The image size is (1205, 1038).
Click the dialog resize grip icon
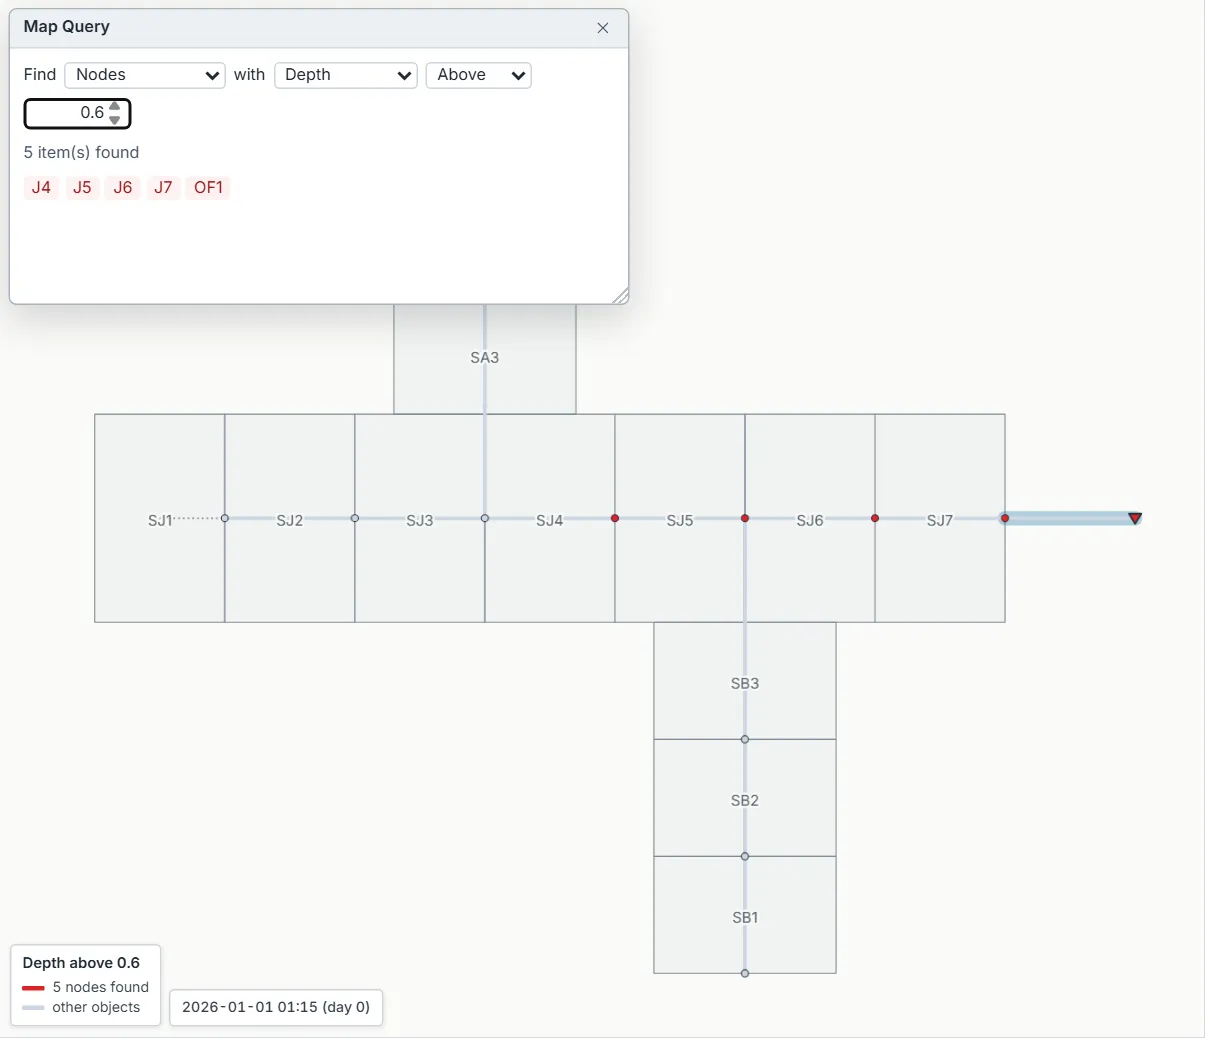coord(620,295)
